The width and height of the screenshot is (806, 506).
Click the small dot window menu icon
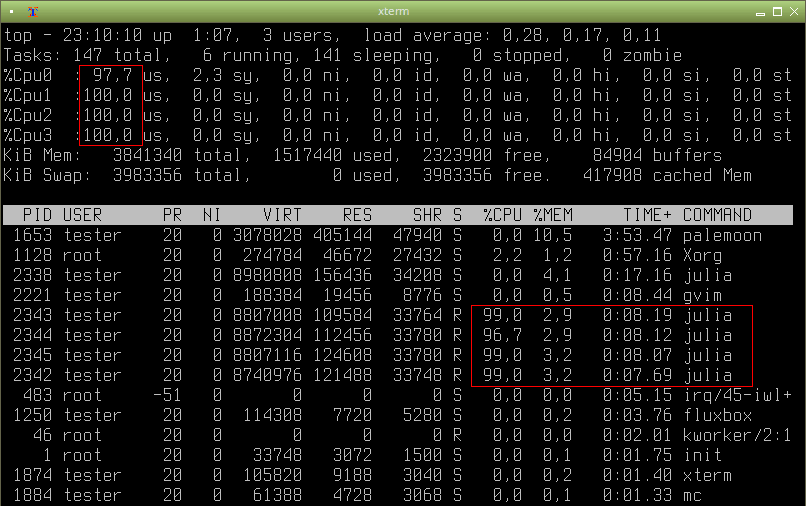click(x=11, y=11)
